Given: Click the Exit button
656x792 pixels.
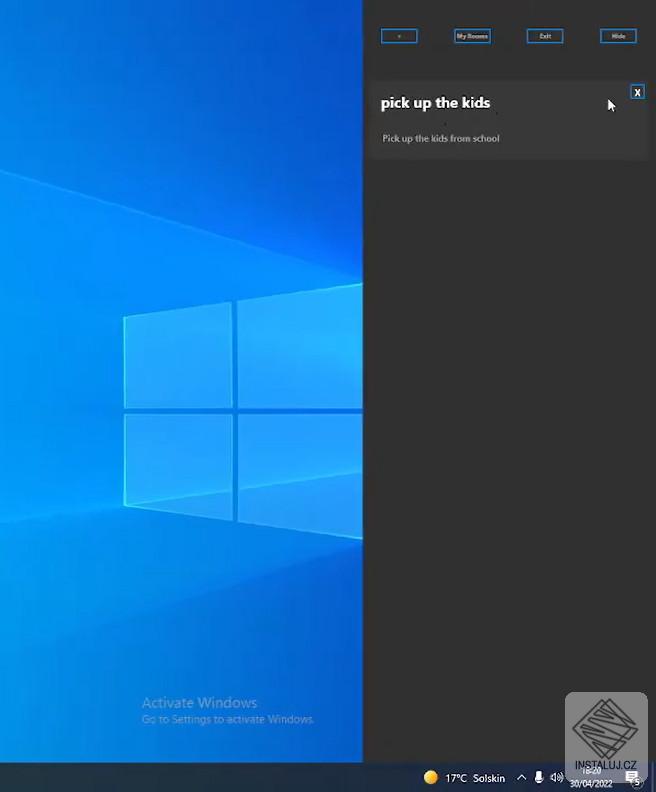Looking at the screenshot, I should pos(545,36).
